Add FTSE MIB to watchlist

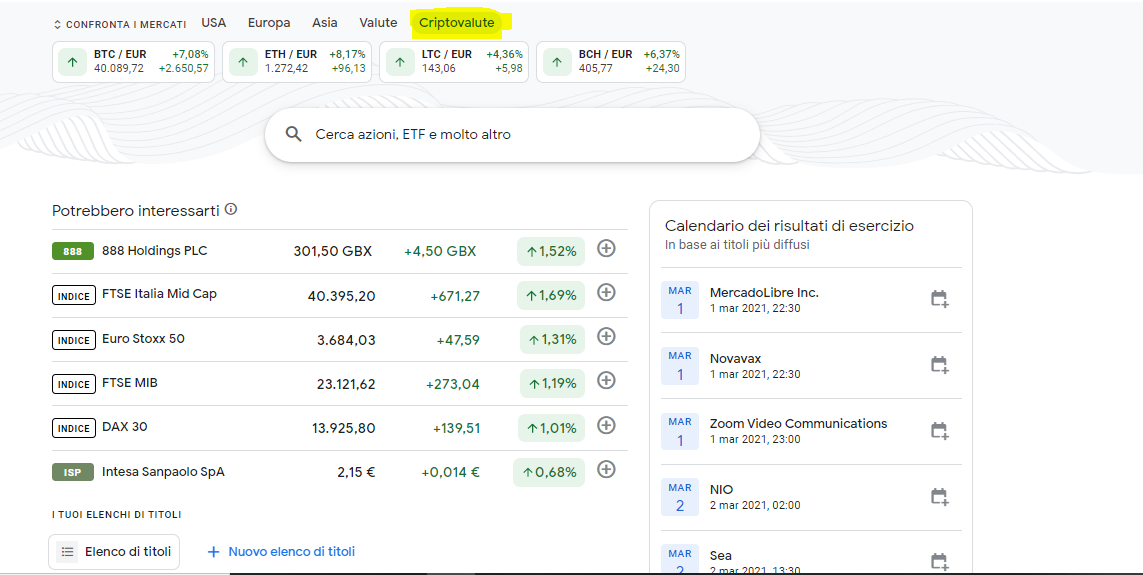(x=606, y=380)
